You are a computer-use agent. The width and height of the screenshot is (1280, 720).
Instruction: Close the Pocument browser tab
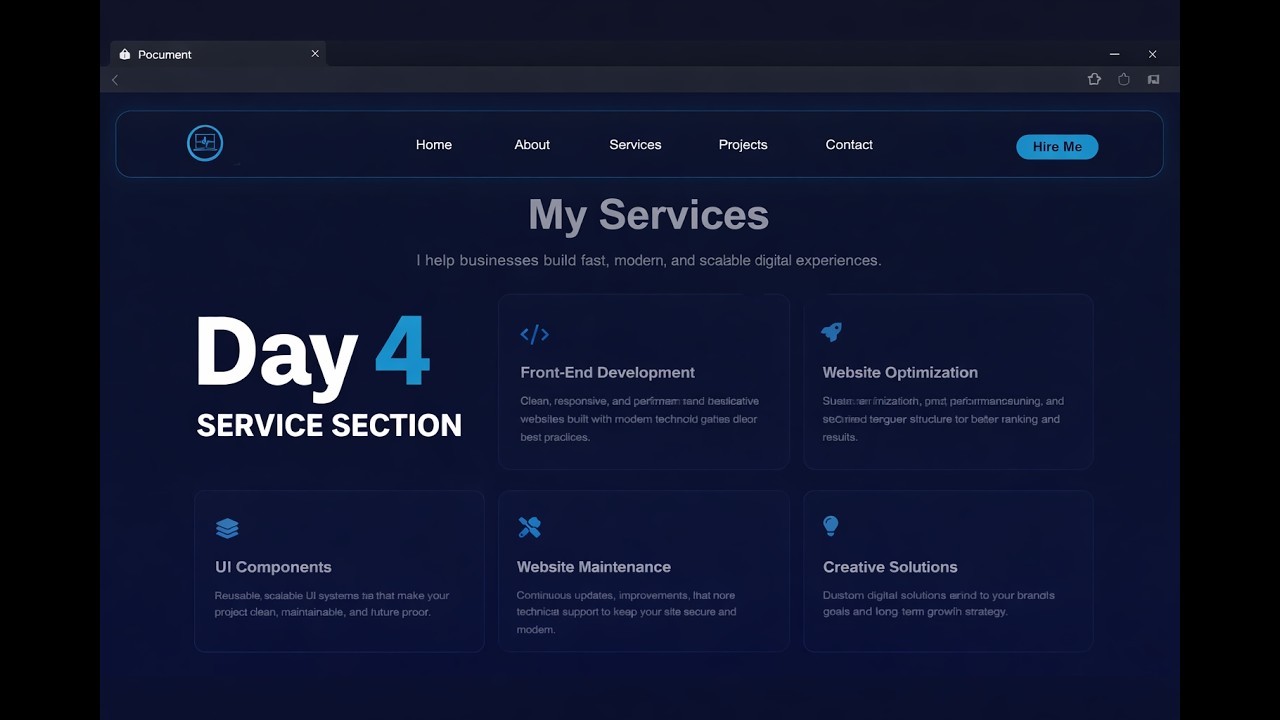[x=315, y=54]
